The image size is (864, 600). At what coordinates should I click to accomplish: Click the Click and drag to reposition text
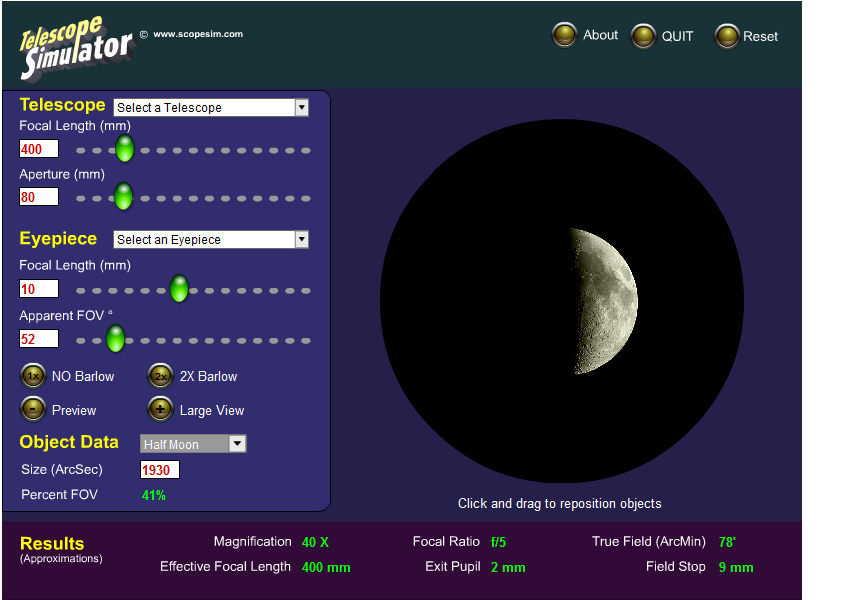[559, 504]
